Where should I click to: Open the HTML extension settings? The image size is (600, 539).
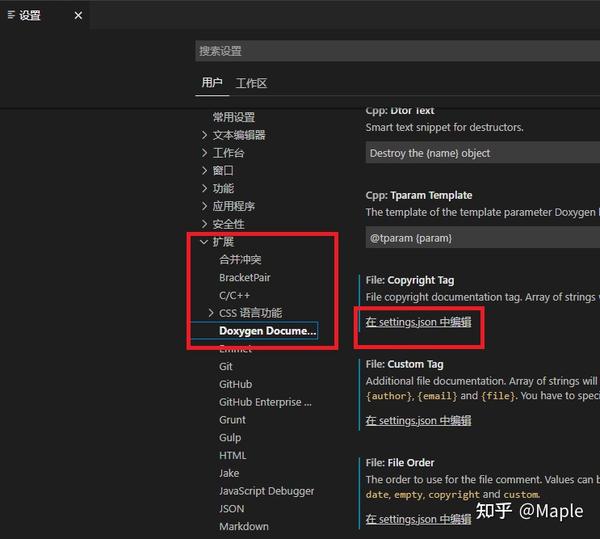tap(233, 455)
